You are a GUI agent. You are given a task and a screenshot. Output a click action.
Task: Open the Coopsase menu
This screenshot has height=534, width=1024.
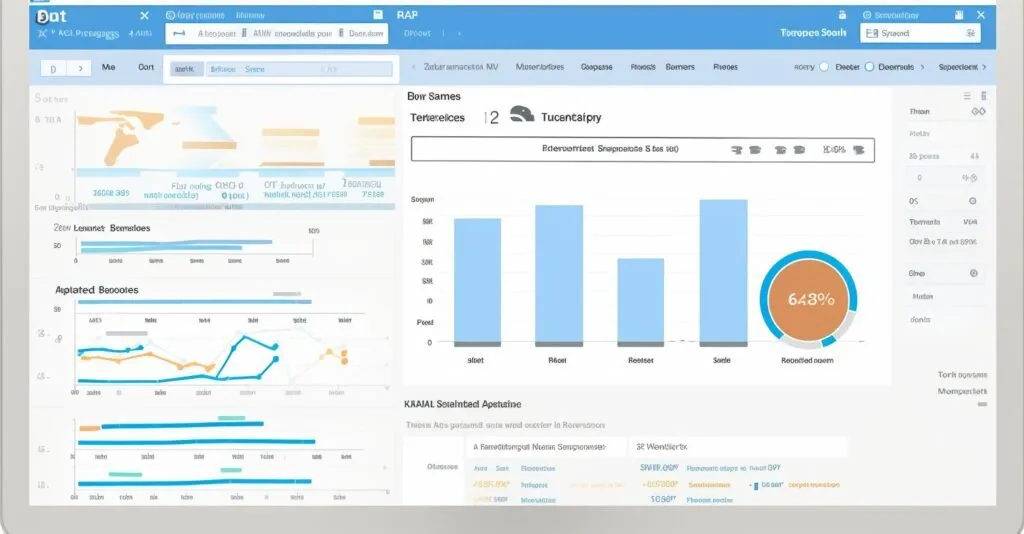pos(597,67)
